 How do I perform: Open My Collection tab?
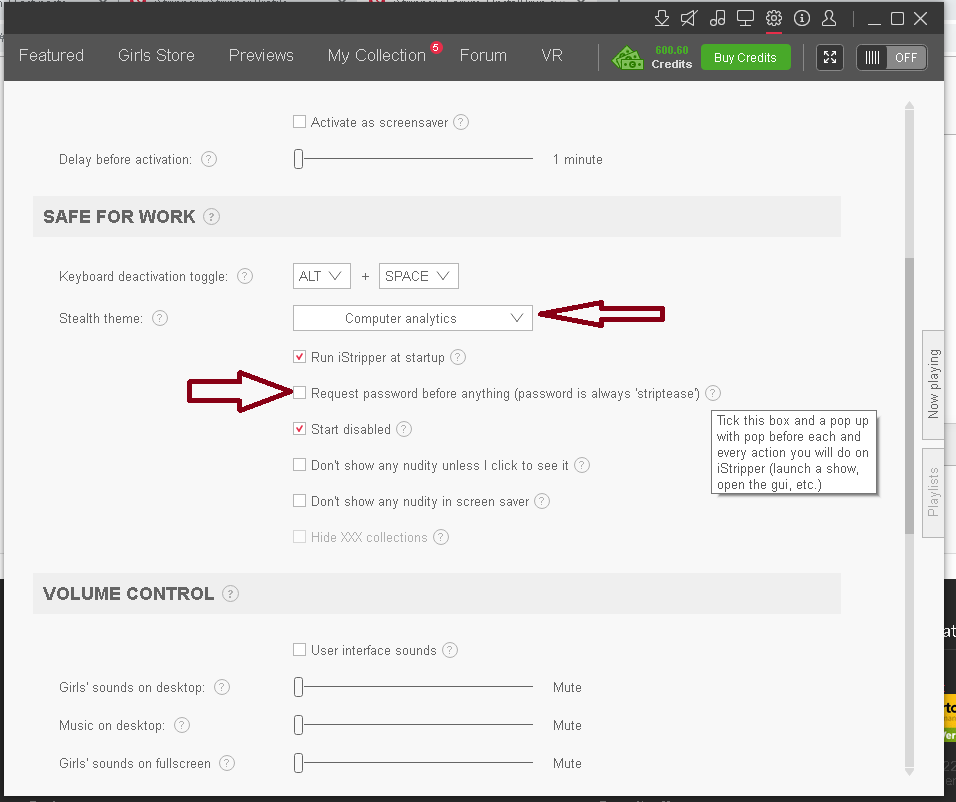[377, 55]
